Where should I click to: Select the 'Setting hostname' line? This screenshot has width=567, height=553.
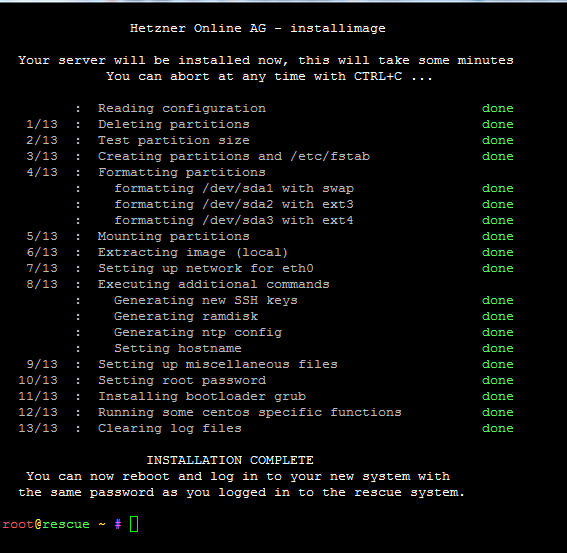point(178,348)
